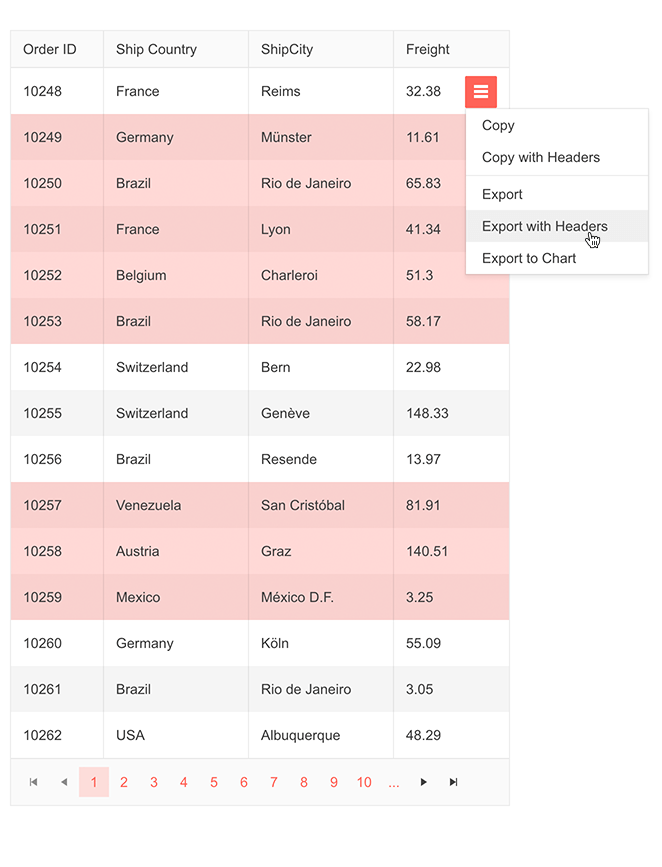The image size is (662, 867).
Task: Go to page 10
Action: [364, 782]
